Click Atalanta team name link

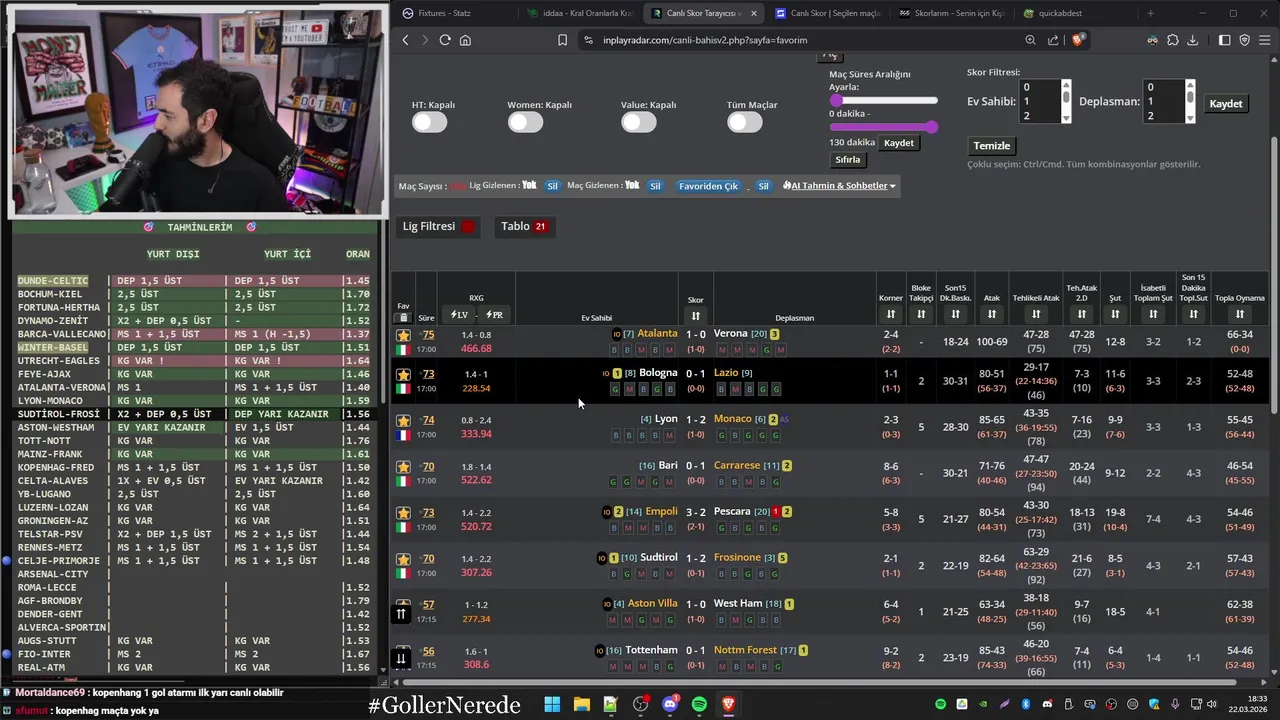tap(657, 333)
